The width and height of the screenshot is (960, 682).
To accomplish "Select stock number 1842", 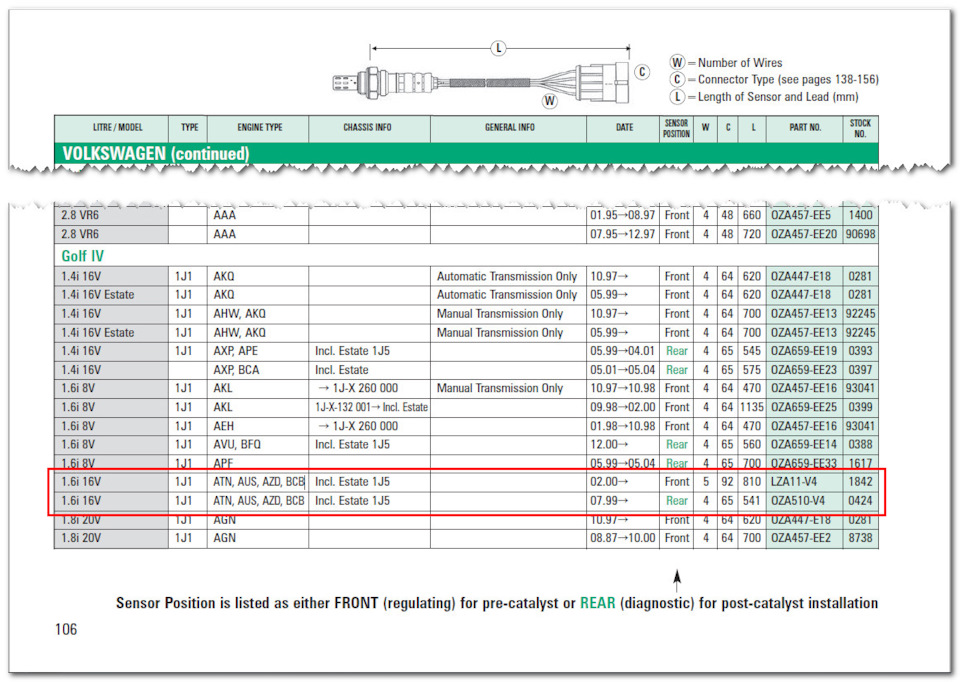I will tap(860, 482).
